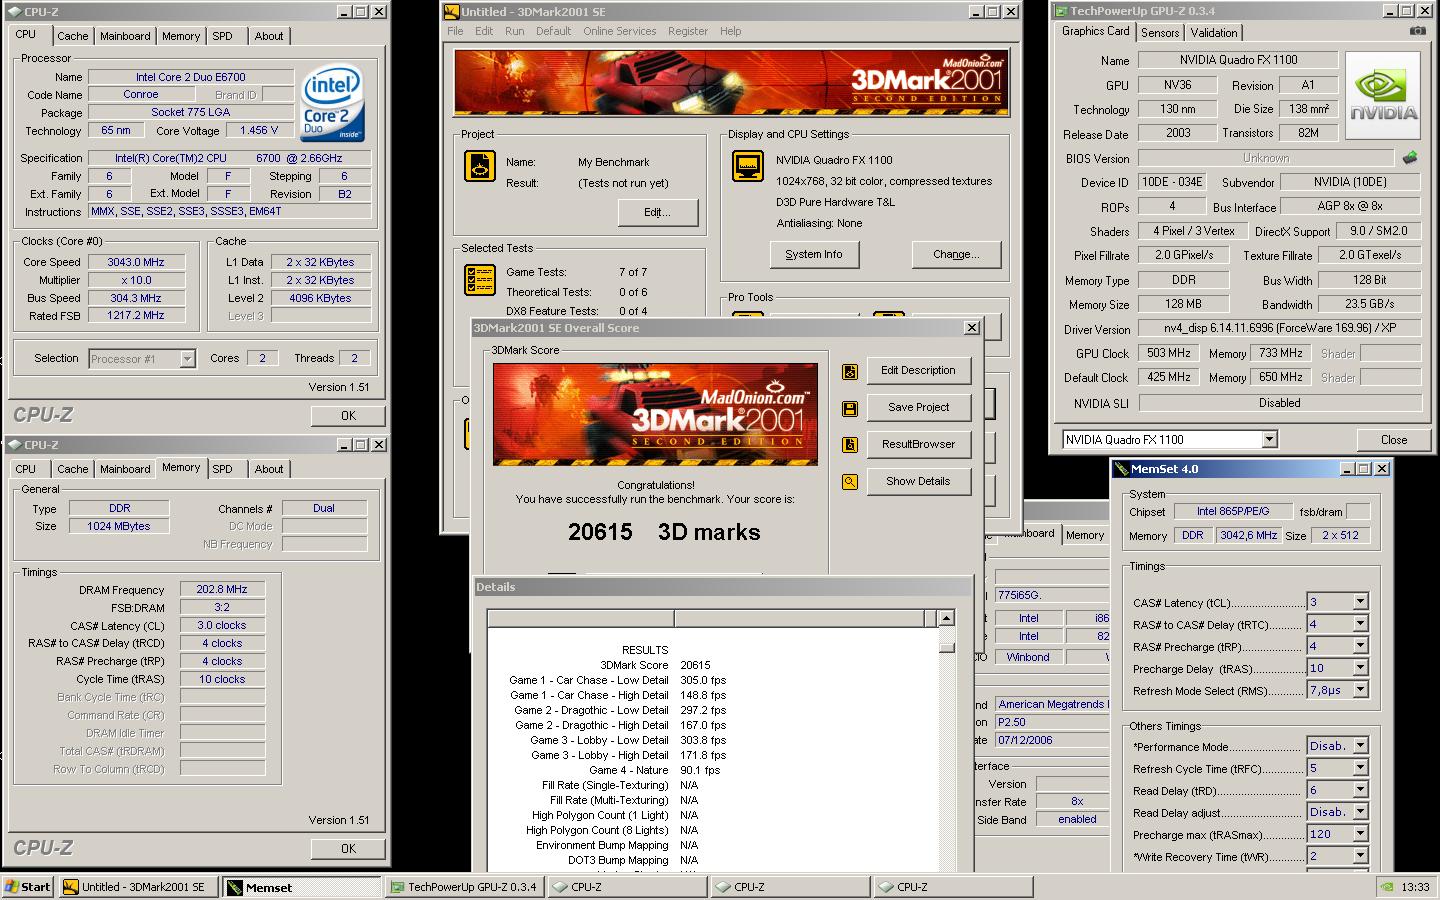This screenshot has height=900, width=1440.
Task: Open the Default menu in 3DMark2001
Action: click(553, 31)
